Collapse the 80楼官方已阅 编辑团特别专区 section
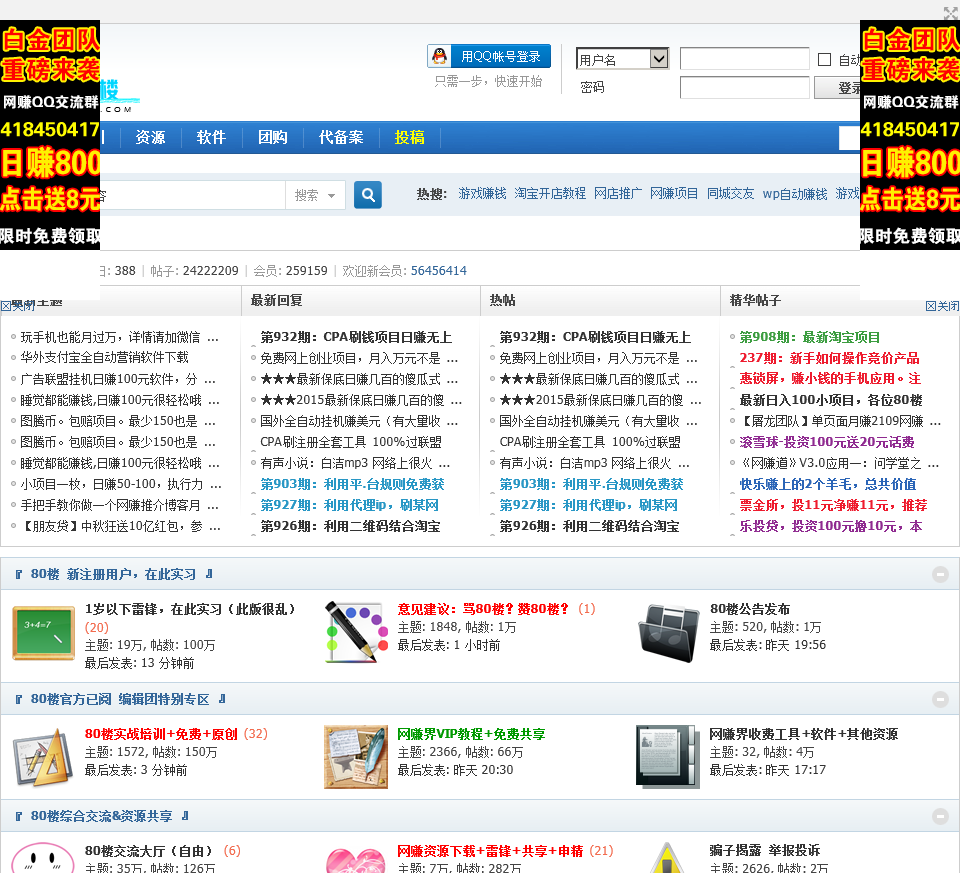Viewport: 960px width, 873px height. click(x=940, y=699)
